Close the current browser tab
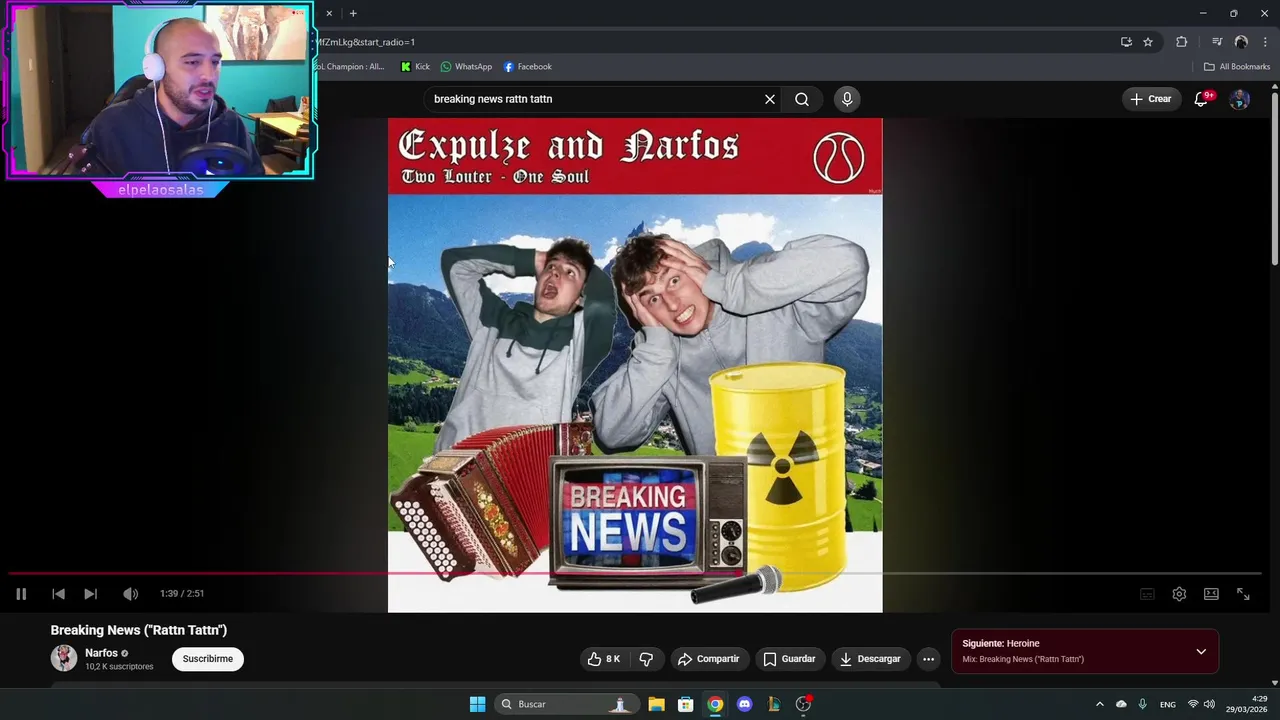The height and width of the screenshot is (720, 1280). (329, 13)
